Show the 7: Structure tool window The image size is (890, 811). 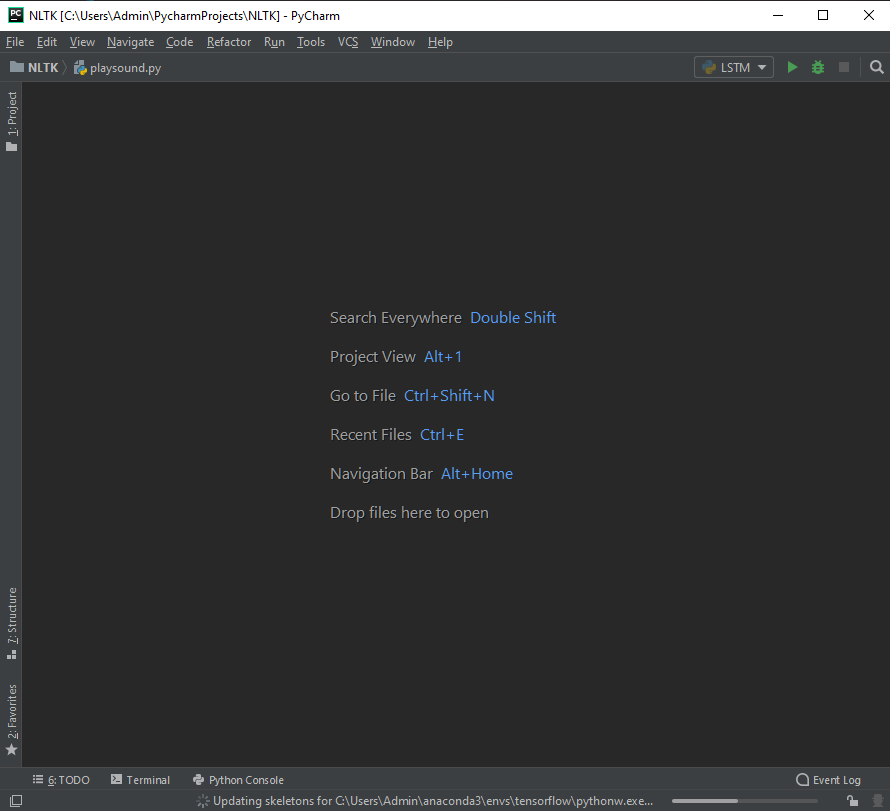[11, 623]
